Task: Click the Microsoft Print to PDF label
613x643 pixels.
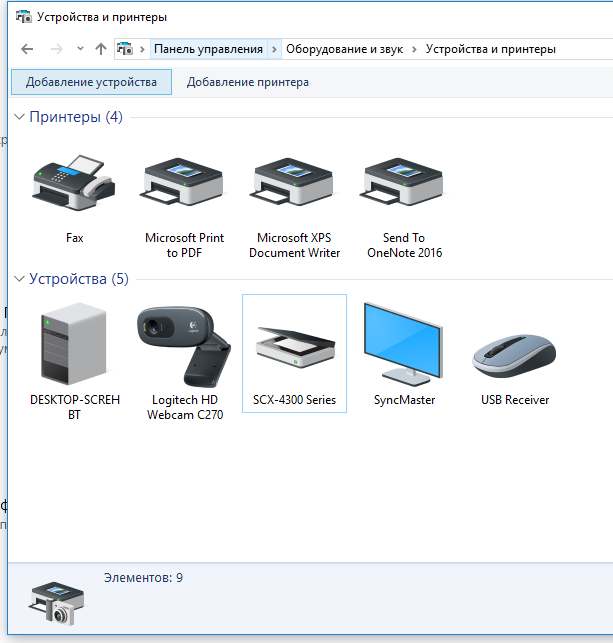Action: tap(184, 245)
